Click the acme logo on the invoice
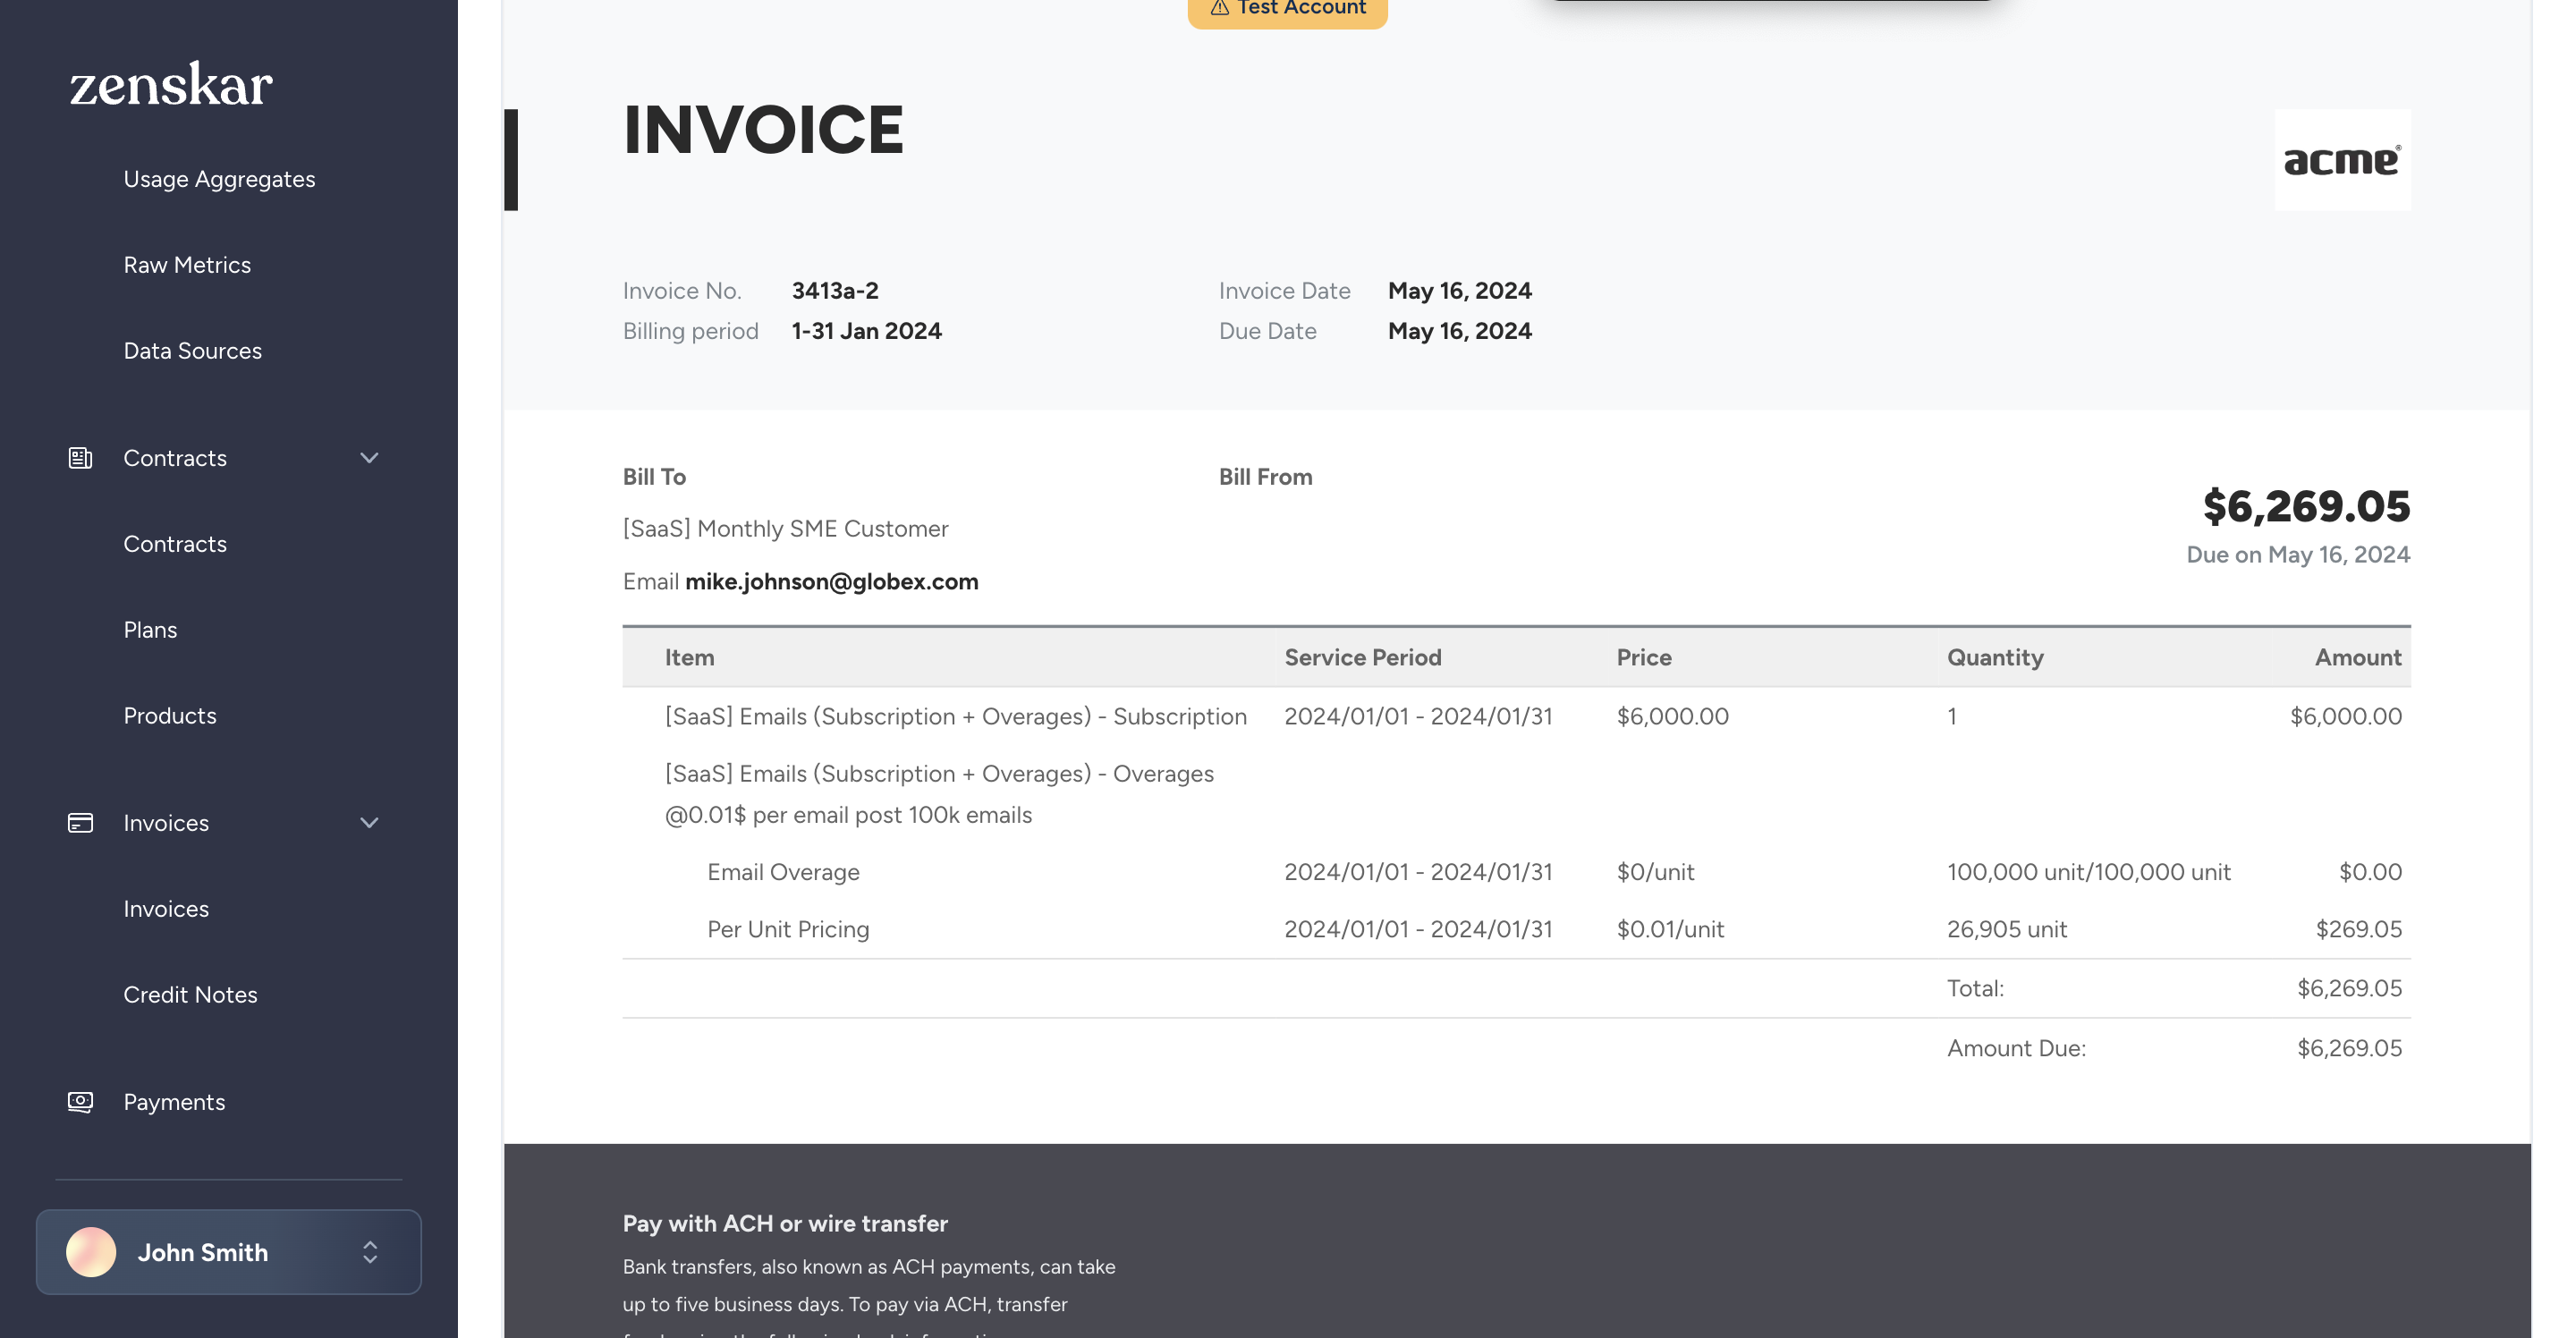The height and width of the screenshot is (1338, 2576). (2343, 160)
